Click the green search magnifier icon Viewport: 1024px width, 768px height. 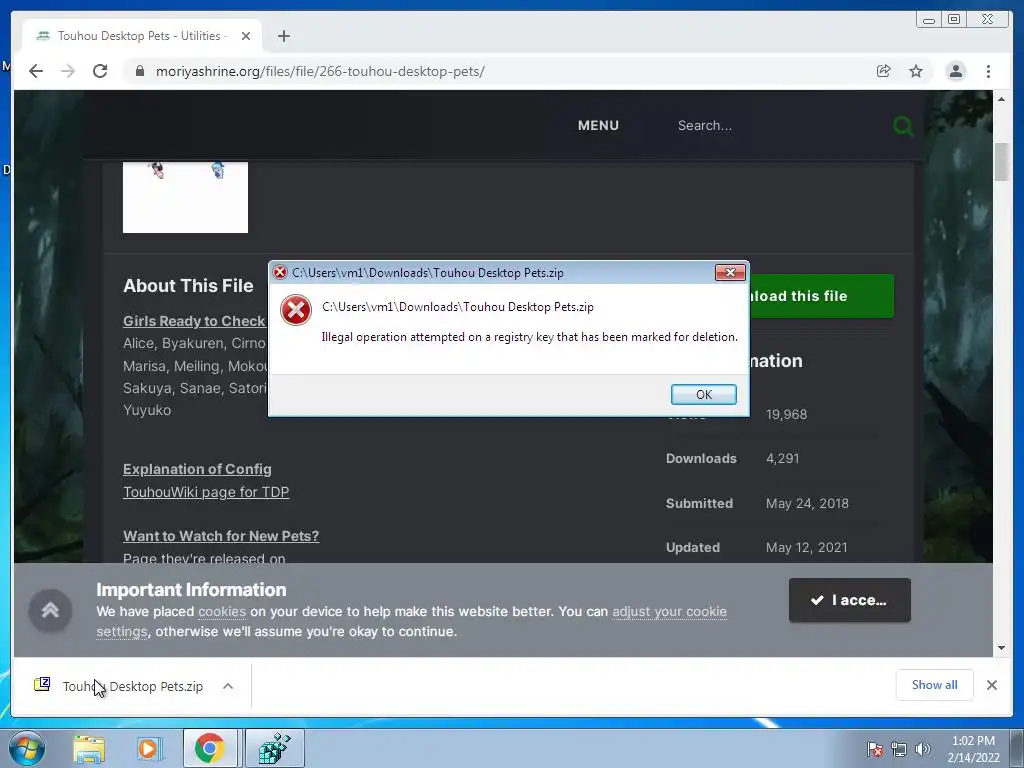click(x=903, y=125)
